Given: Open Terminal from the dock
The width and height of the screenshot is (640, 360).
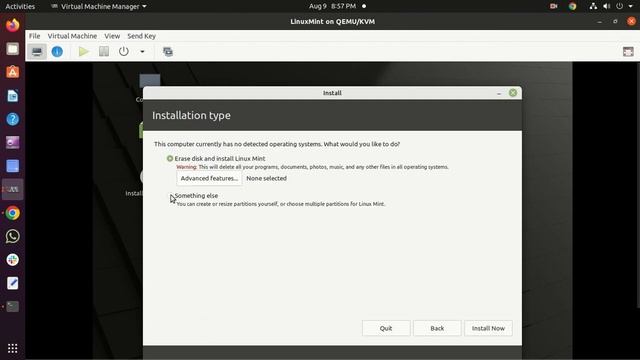Looking at the screenshot, I should (x=13, y=307).
